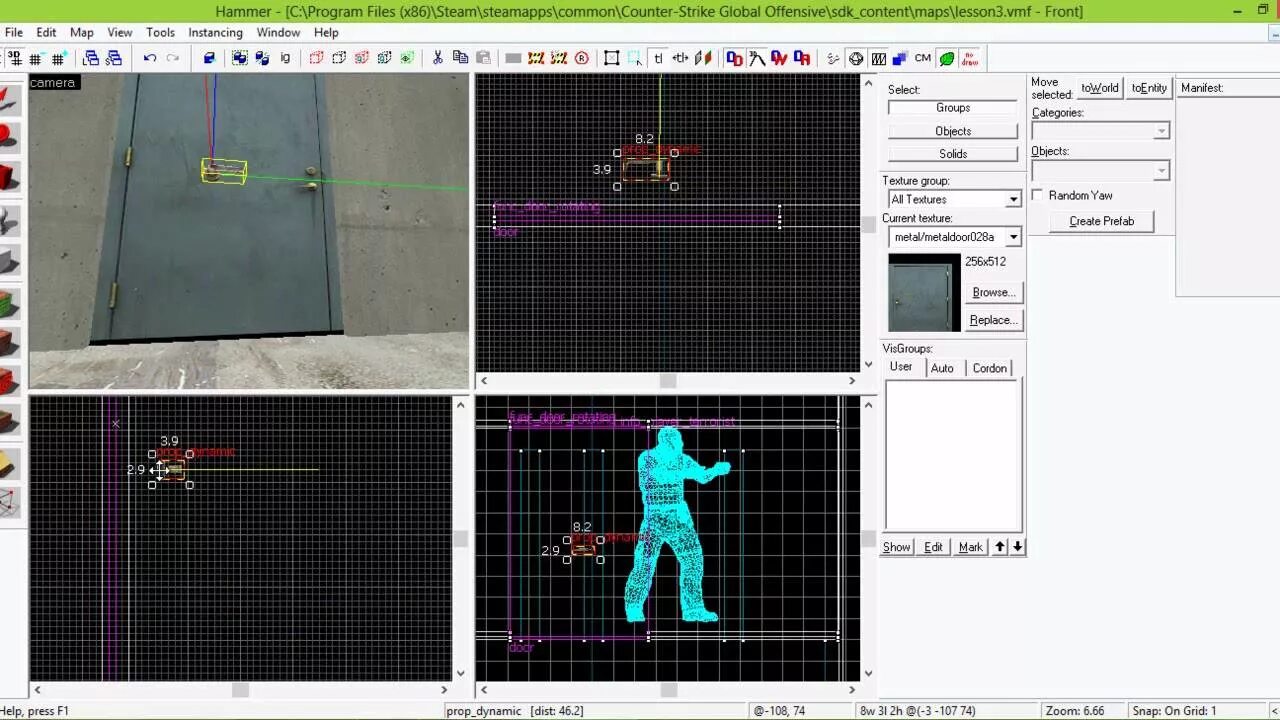Select the Cut (scissors) toolbar icon
This screenshot has height=720, width=1280.
[438, 58]
